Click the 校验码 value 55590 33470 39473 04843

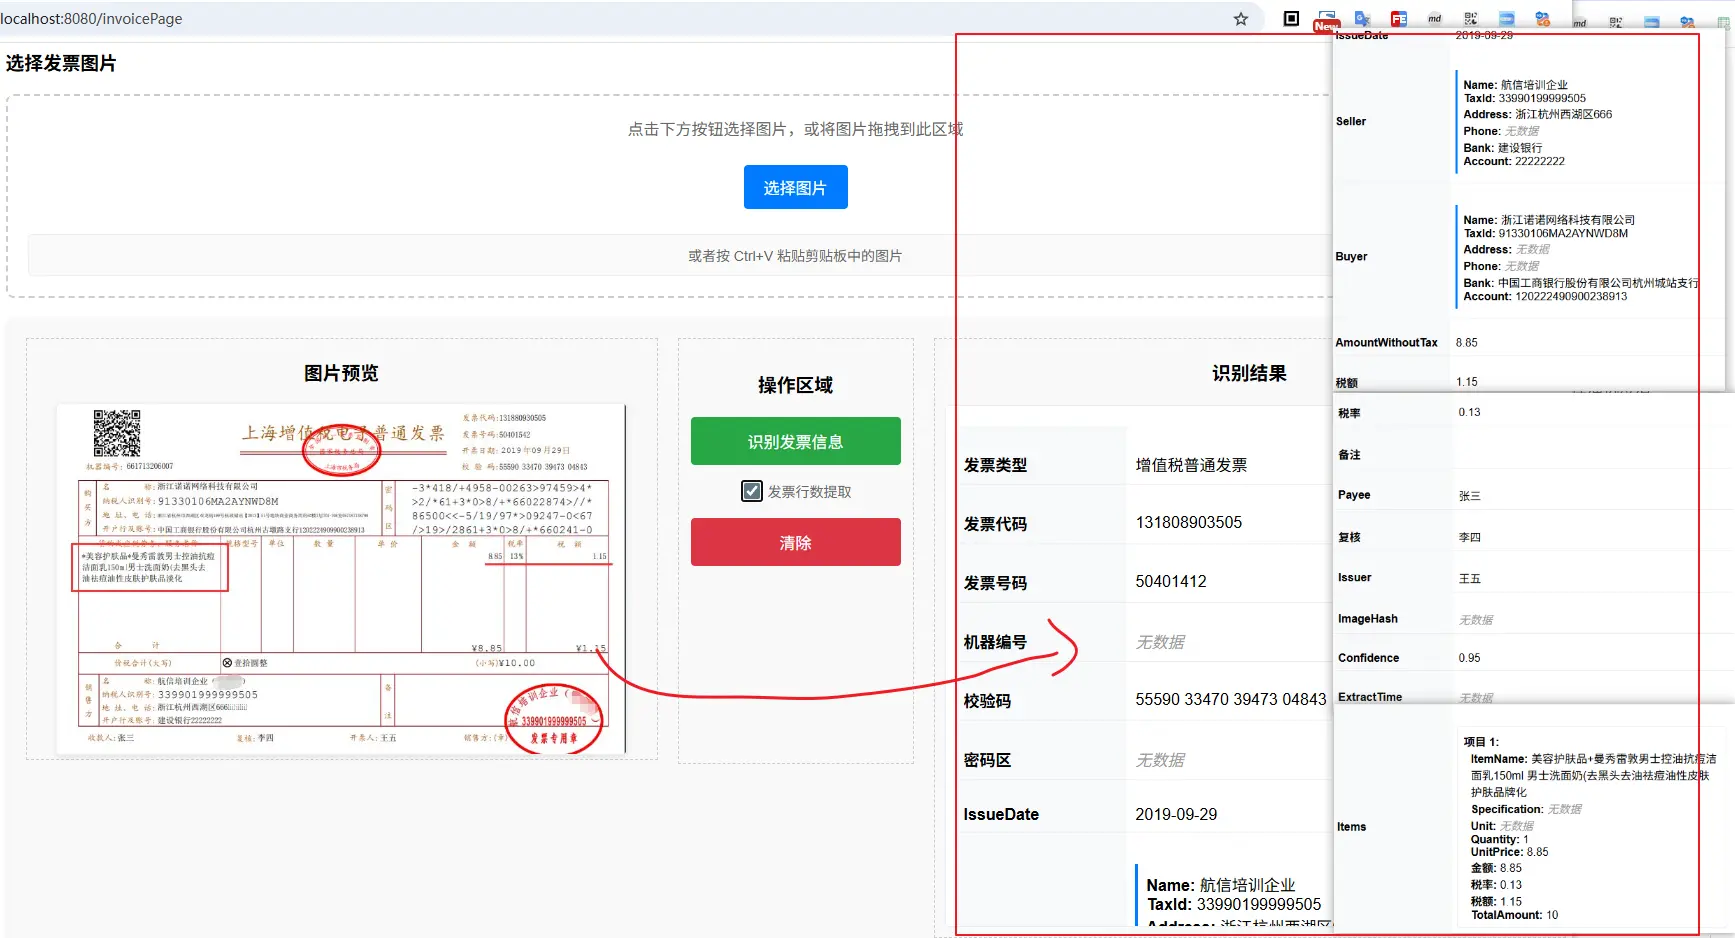point(1230,700)
